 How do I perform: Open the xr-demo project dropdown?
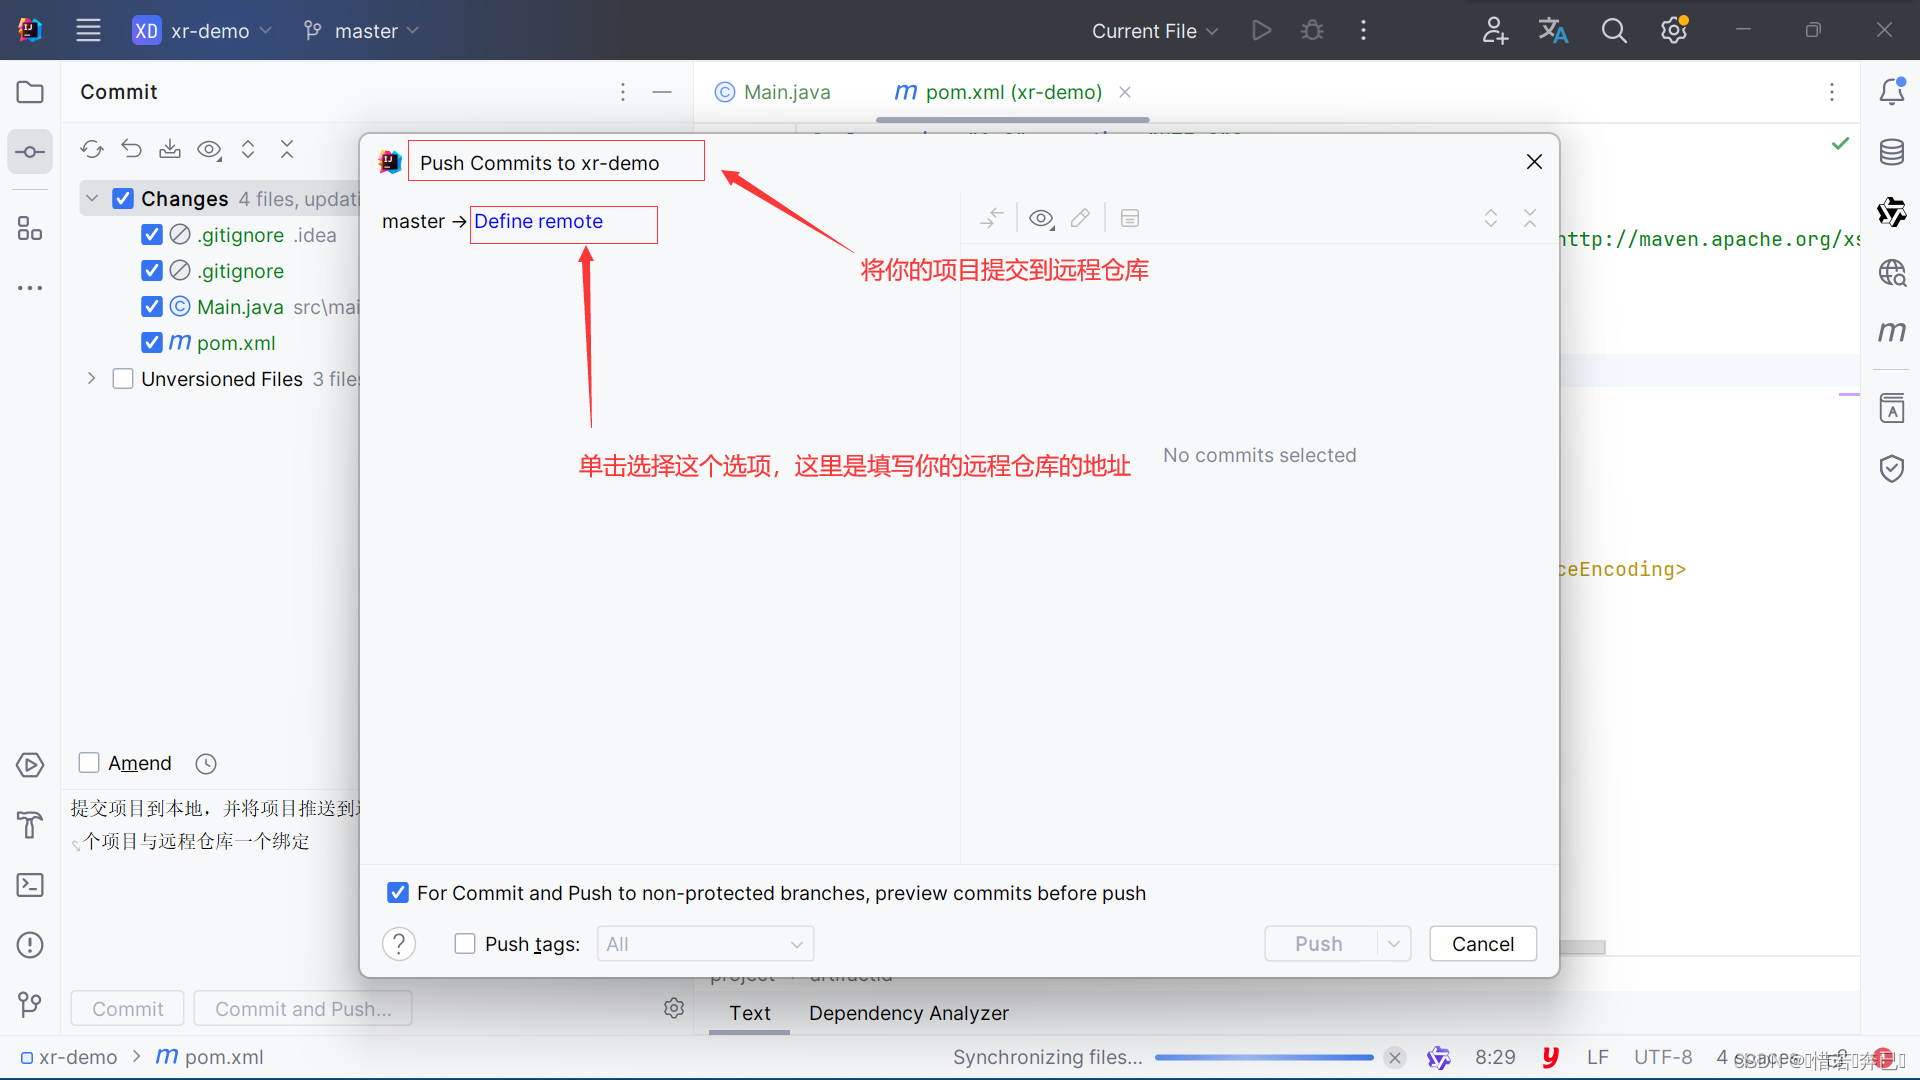(203, 31)
